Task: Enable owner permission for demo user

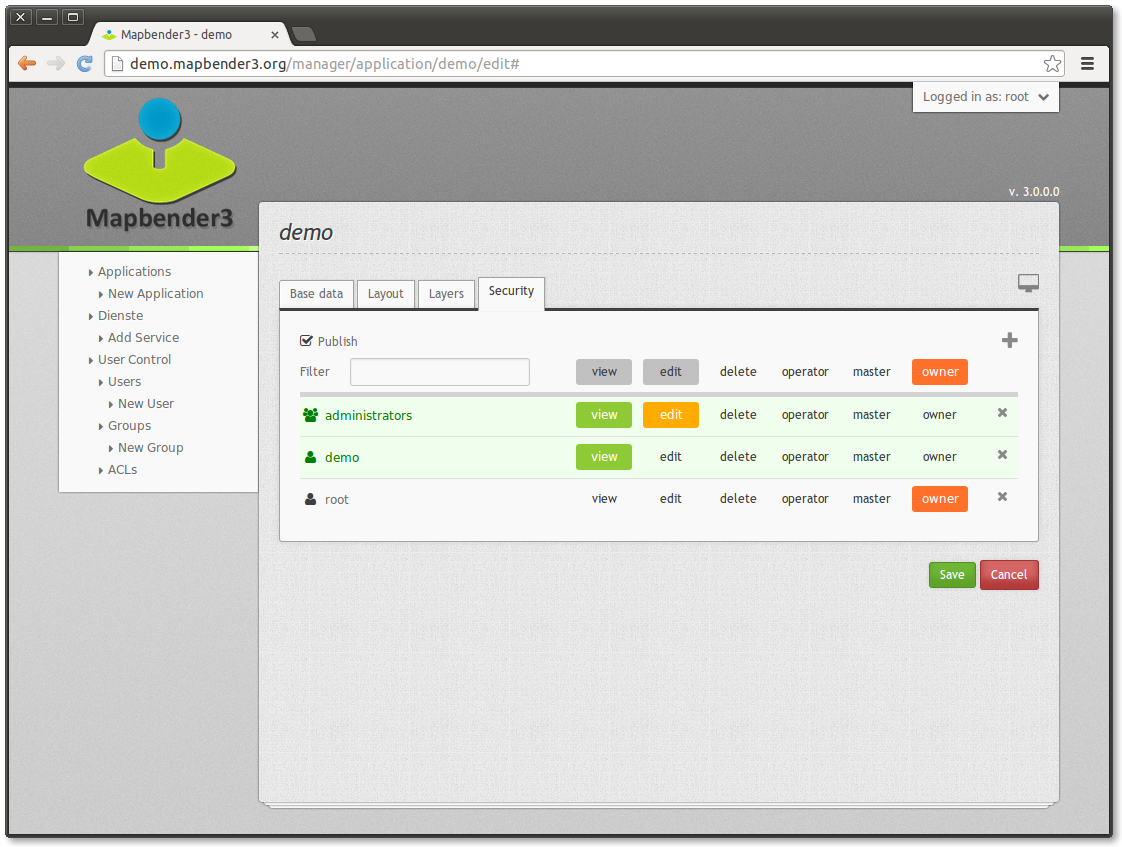Action: [940, 457]
